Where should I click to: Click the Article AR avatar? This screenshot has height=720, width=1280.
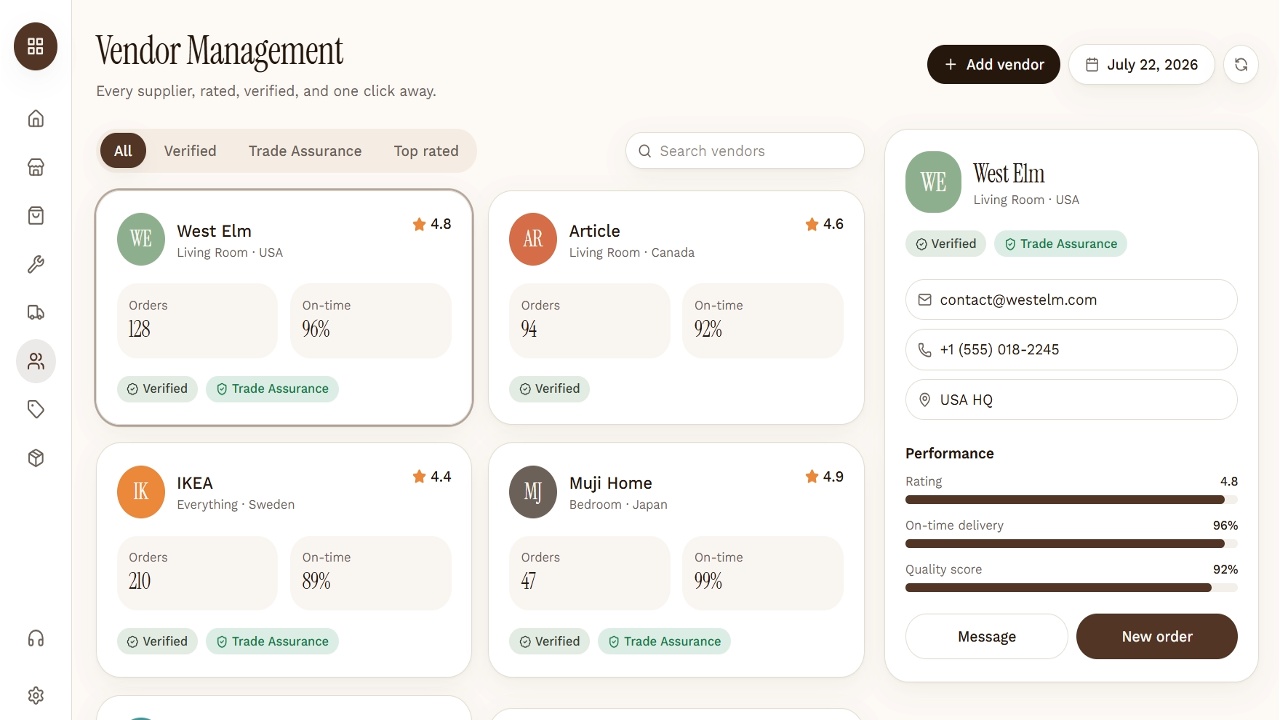pyautogui.click(x=533, y=239)
